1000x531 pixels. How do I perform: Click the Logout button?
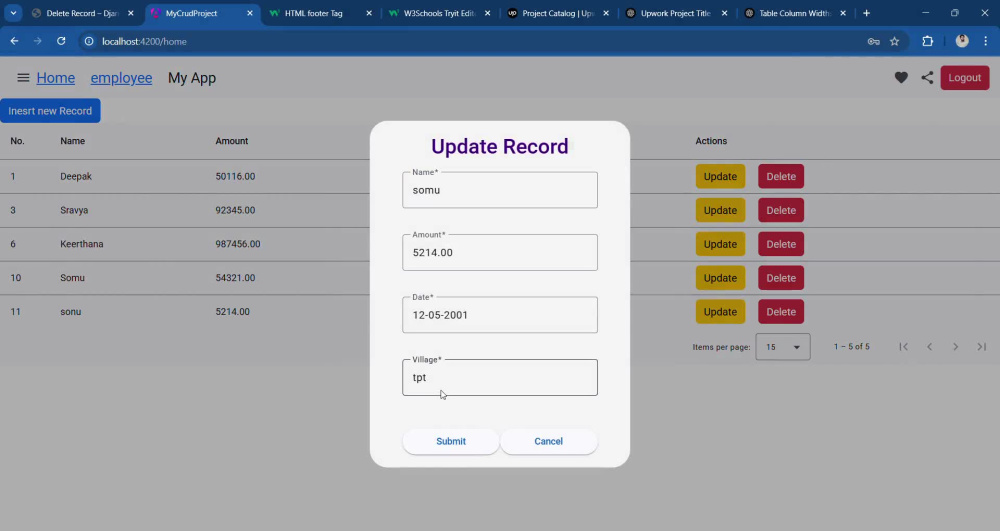pos(964,78)
